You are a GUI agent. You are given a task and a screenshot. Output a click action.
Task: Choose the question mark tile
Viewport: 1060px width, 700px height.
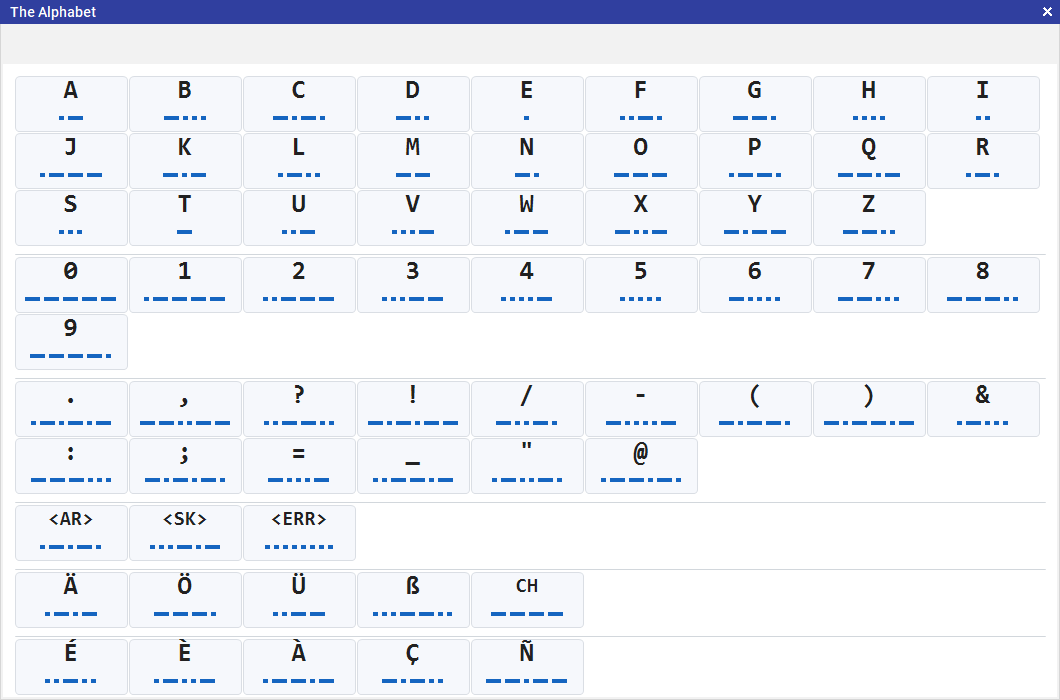pos(299,409)
